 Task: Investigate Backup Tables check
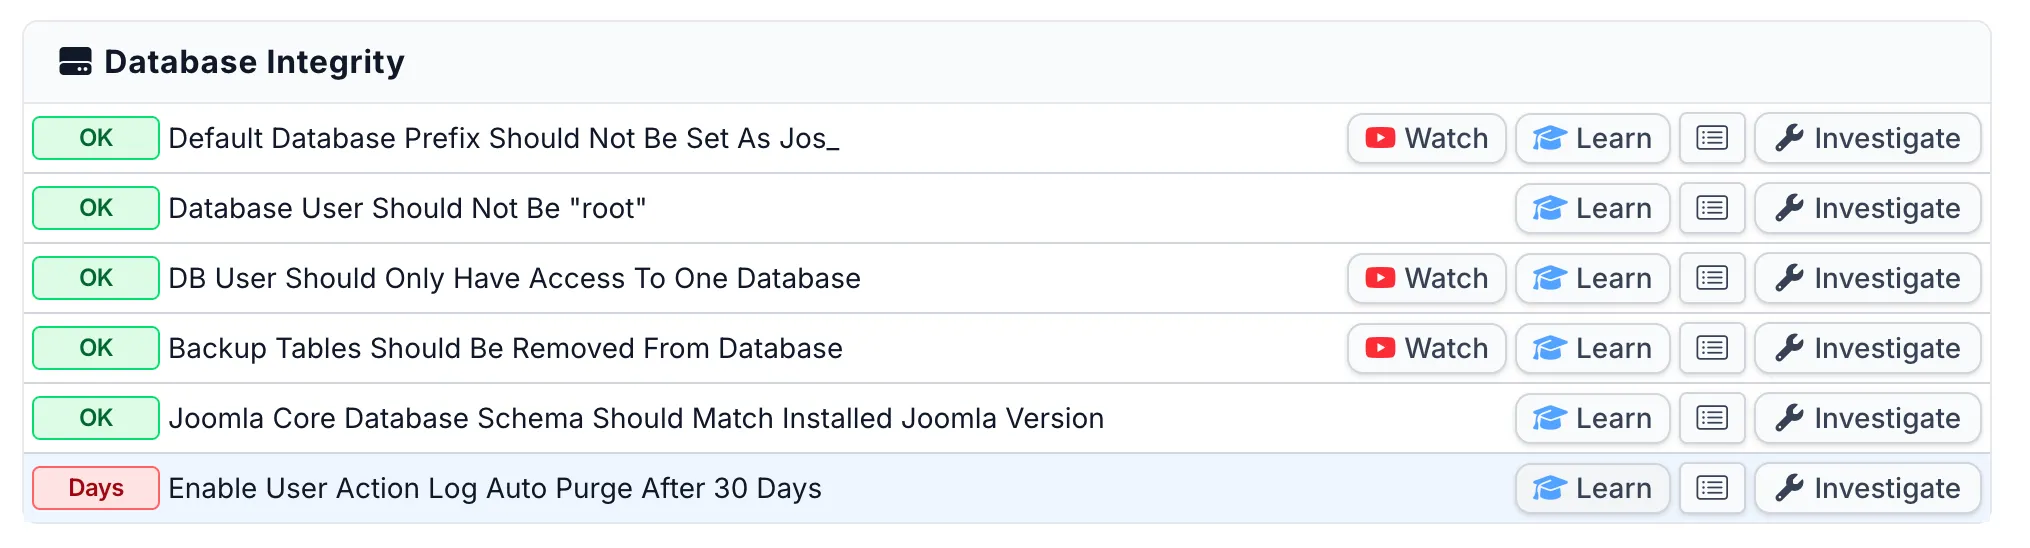click(x=1868, y=348)
